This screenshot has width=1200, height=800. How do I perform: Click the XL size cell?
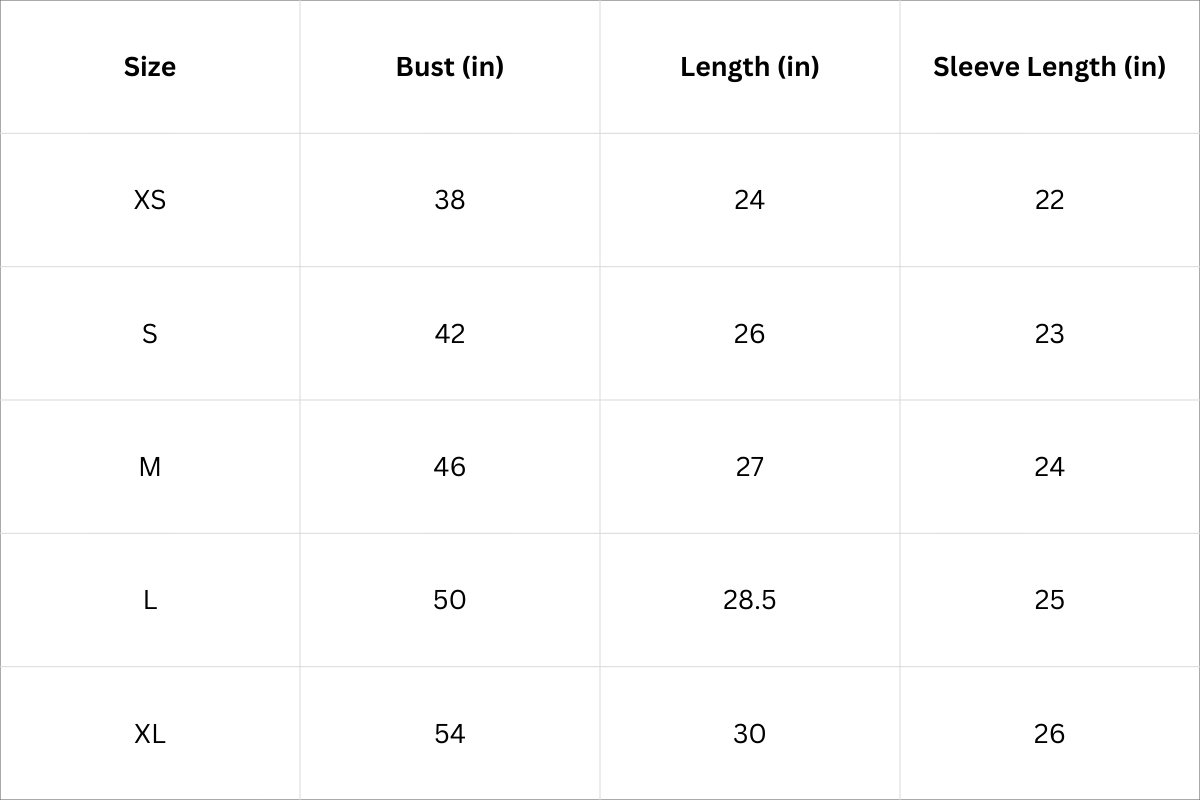pos(150,734)
